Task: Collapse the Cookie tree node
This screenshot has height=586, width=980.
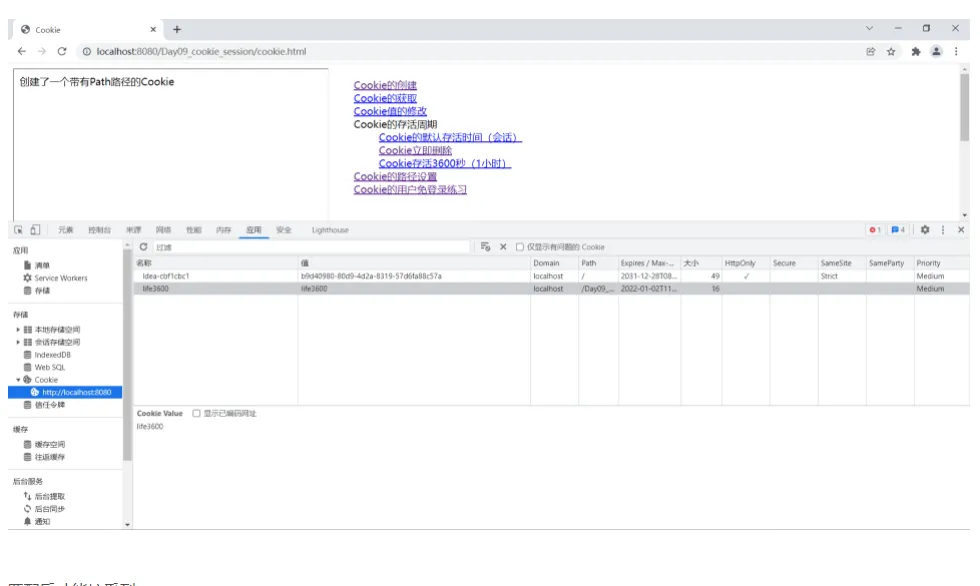Action: tap(18, 380)
